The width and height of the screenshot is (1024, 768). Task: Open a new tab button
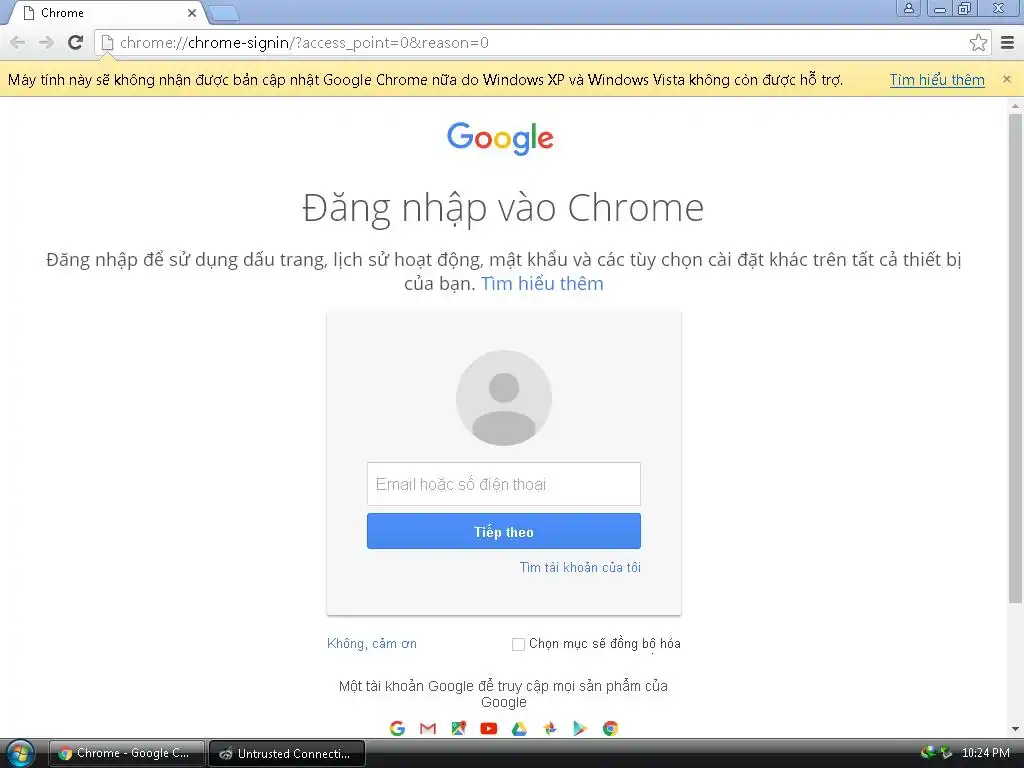click(224, 13)
